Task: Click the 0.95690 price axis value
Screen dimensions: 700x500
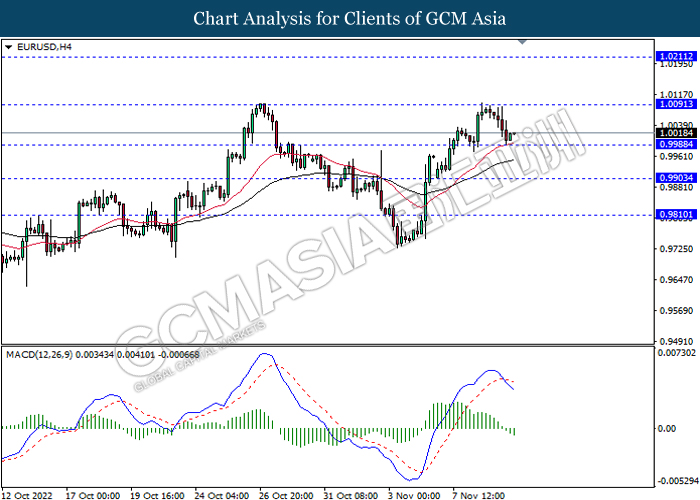Action: coord(676,311)
